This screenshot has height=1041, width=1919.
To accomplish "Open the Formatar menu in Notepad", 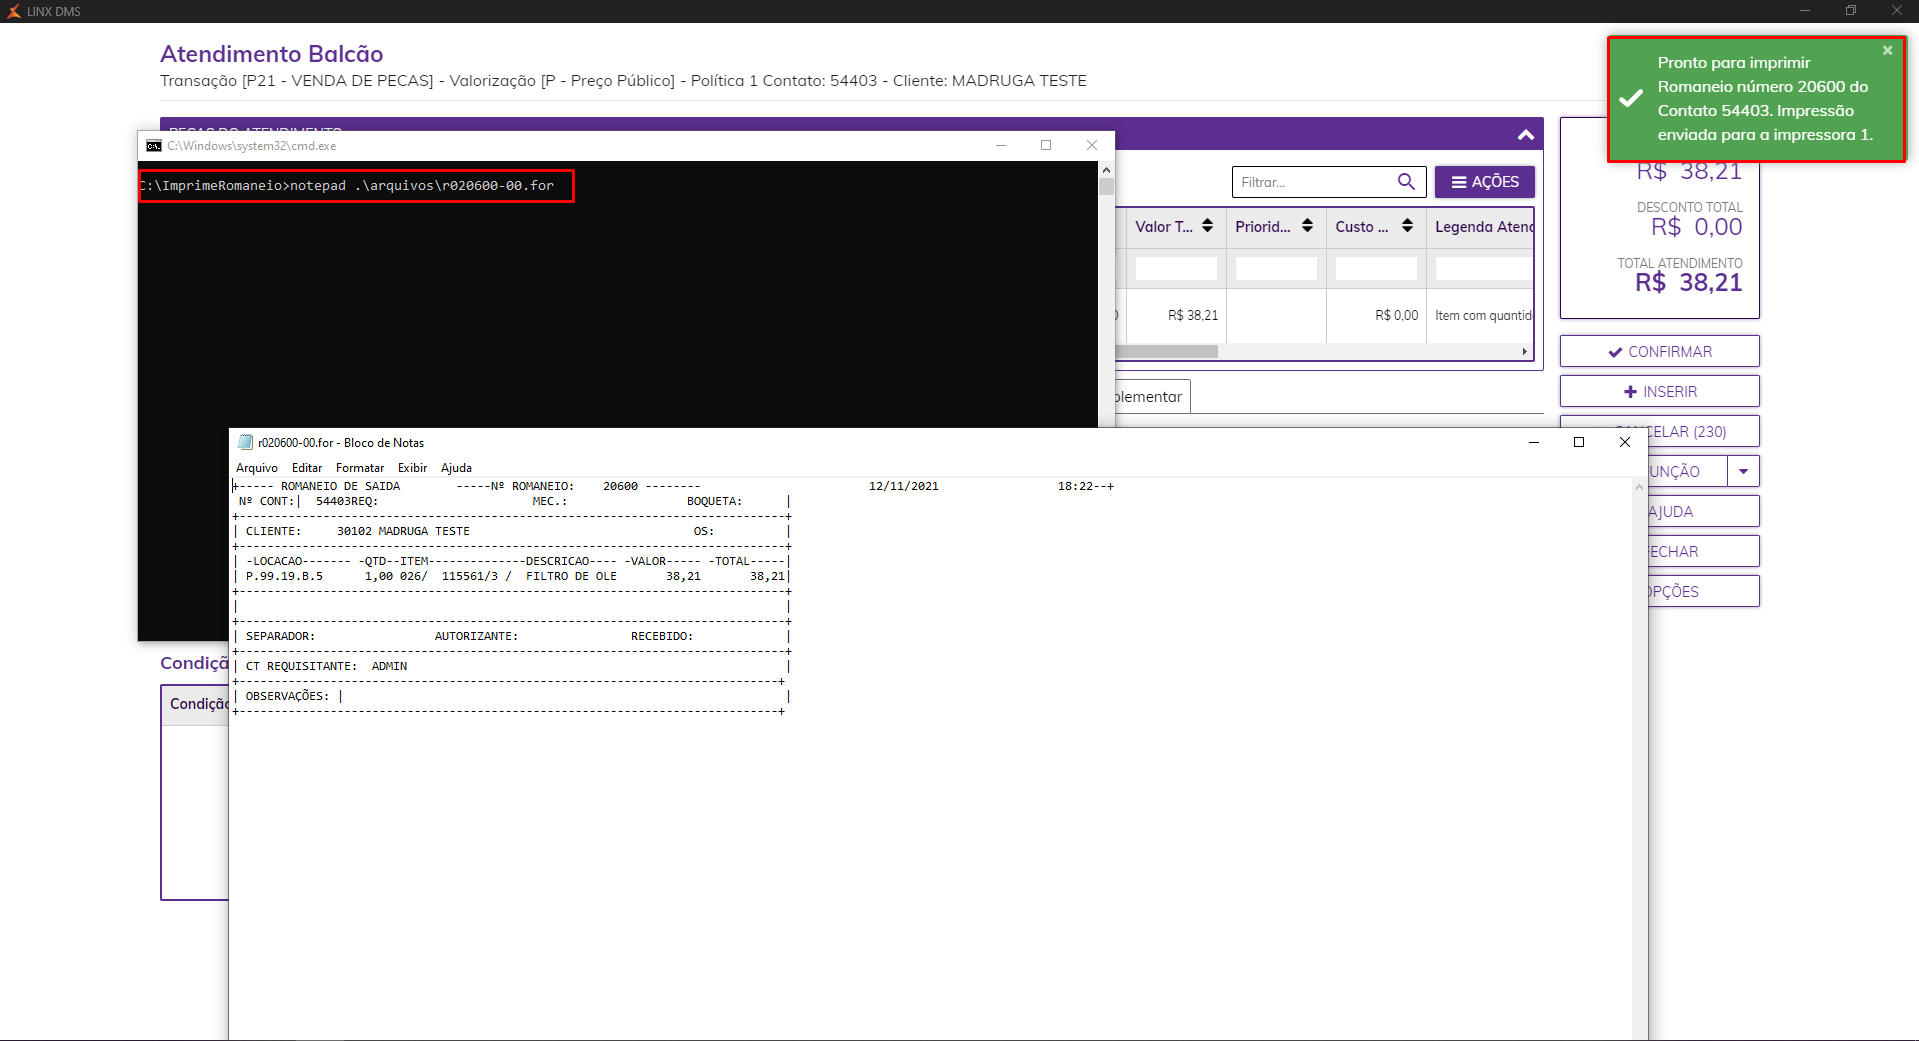I will tap(360, 468).
